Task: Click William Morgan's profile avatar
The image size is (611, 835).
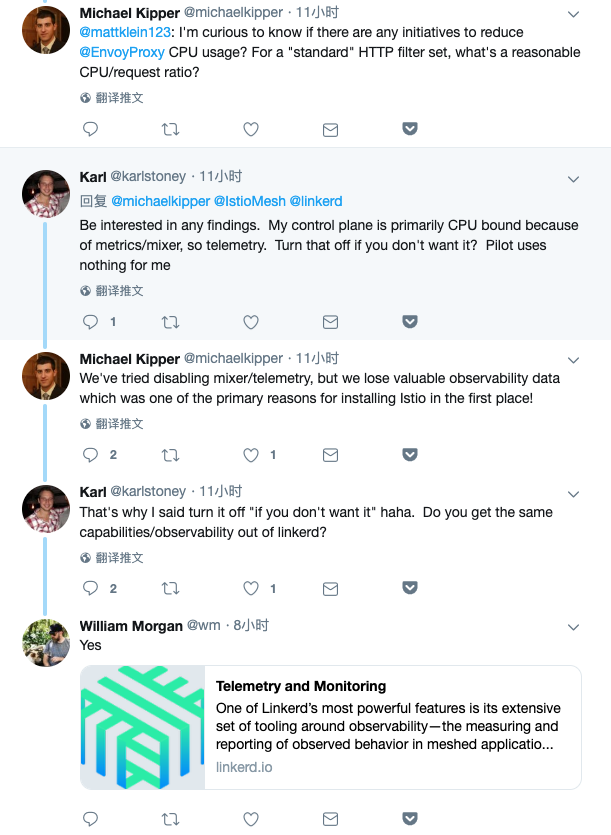Action: (x=46, y=642)
